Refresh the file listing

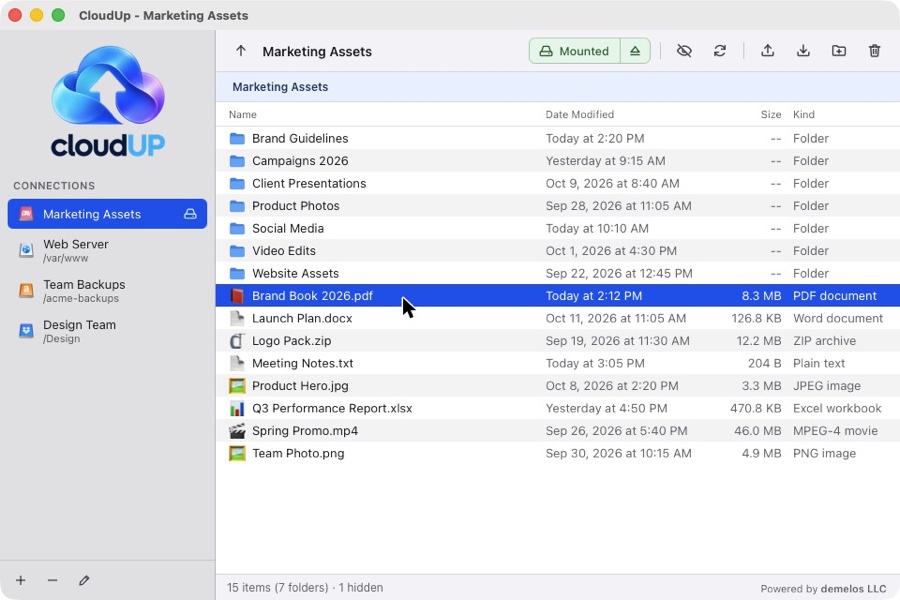coord(720,51)
